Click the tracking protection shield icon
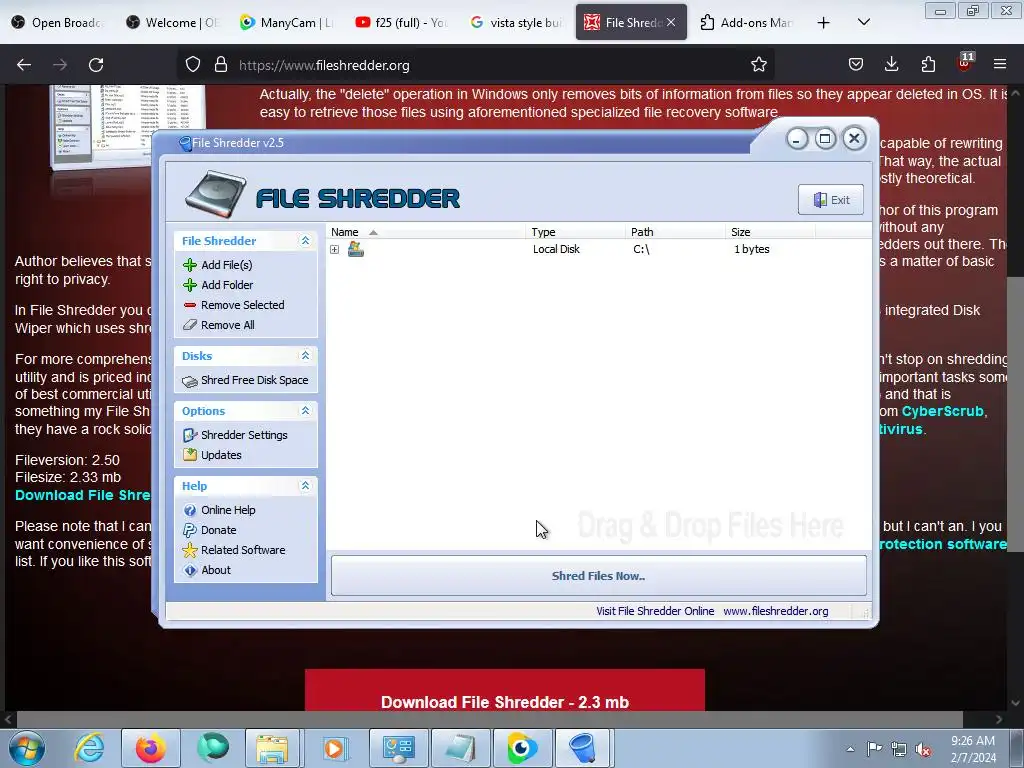The height and width of the screenshot is (768, 1024). point(193,65)
